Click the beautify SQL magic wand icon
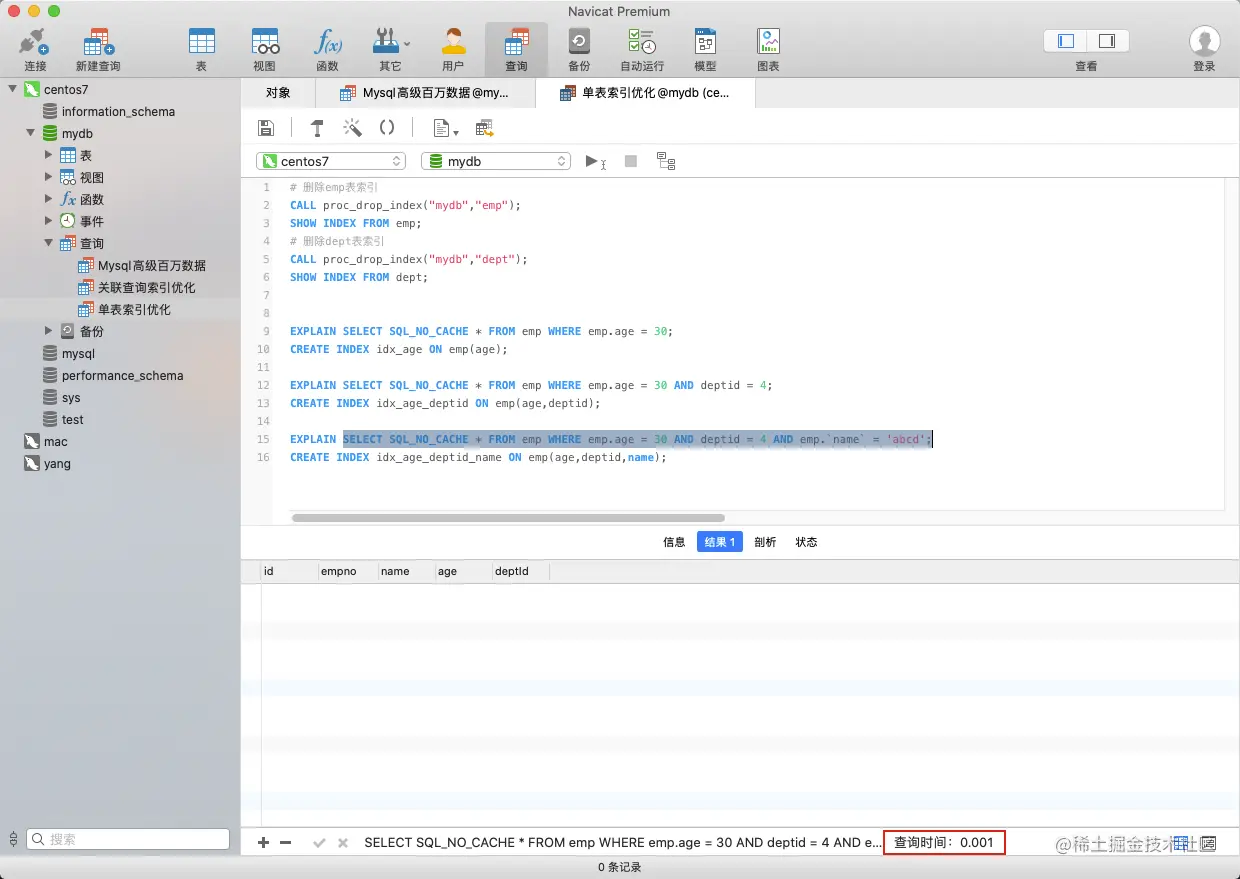 (x=352, y=128)
